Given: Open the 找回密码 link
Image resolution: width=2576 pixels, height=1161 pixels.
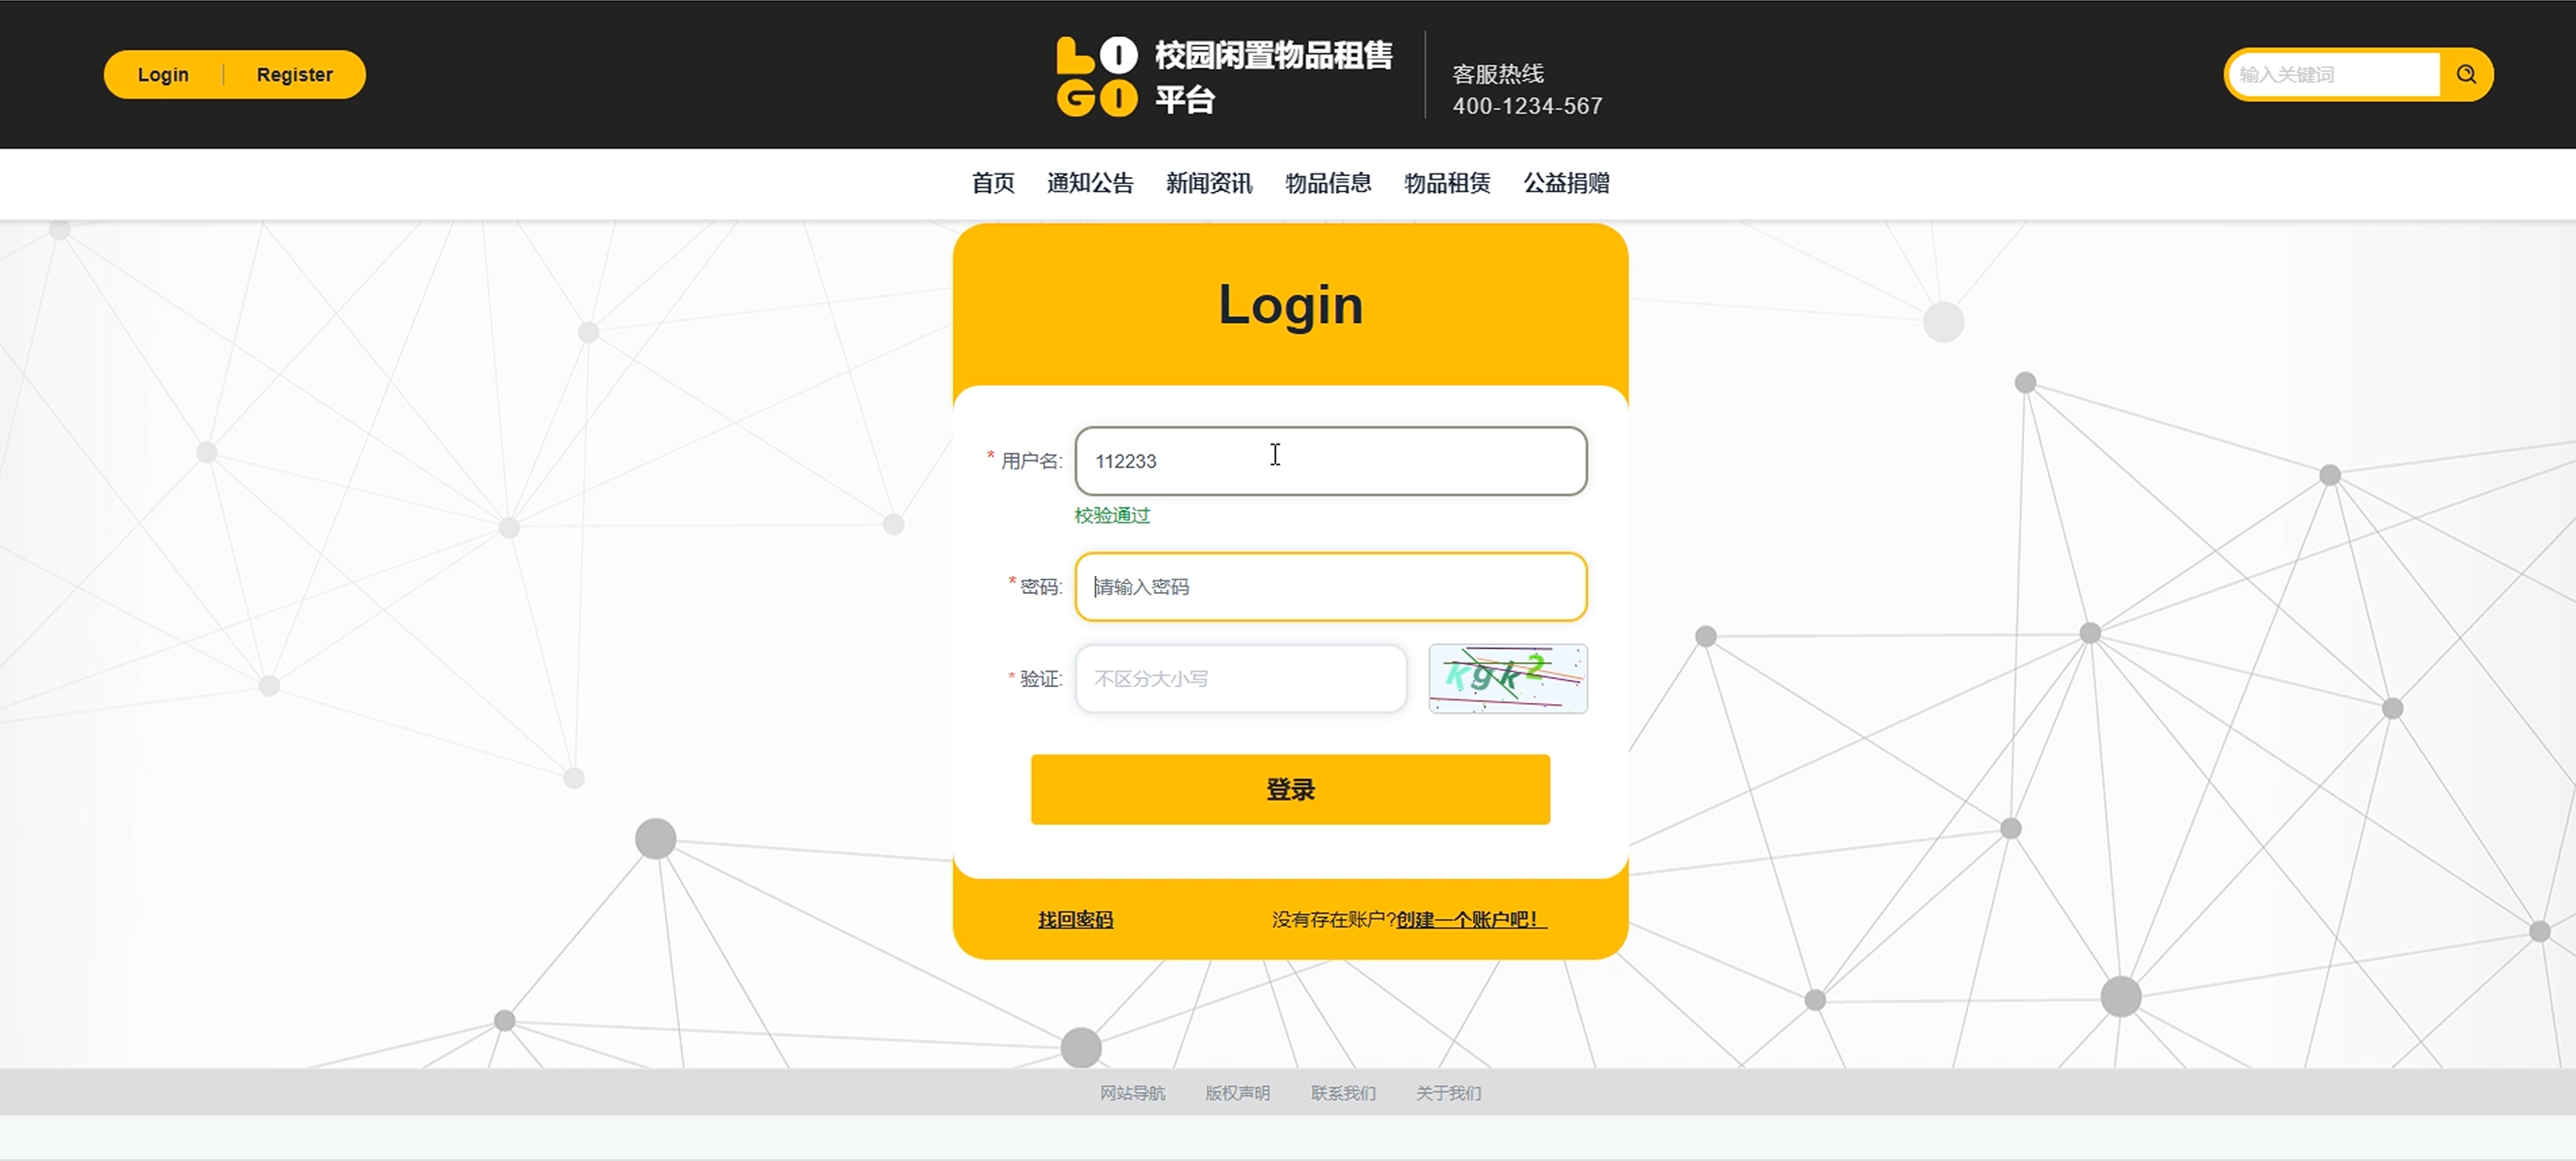Looking at the screenshot, I should (x=1075, y=919).
